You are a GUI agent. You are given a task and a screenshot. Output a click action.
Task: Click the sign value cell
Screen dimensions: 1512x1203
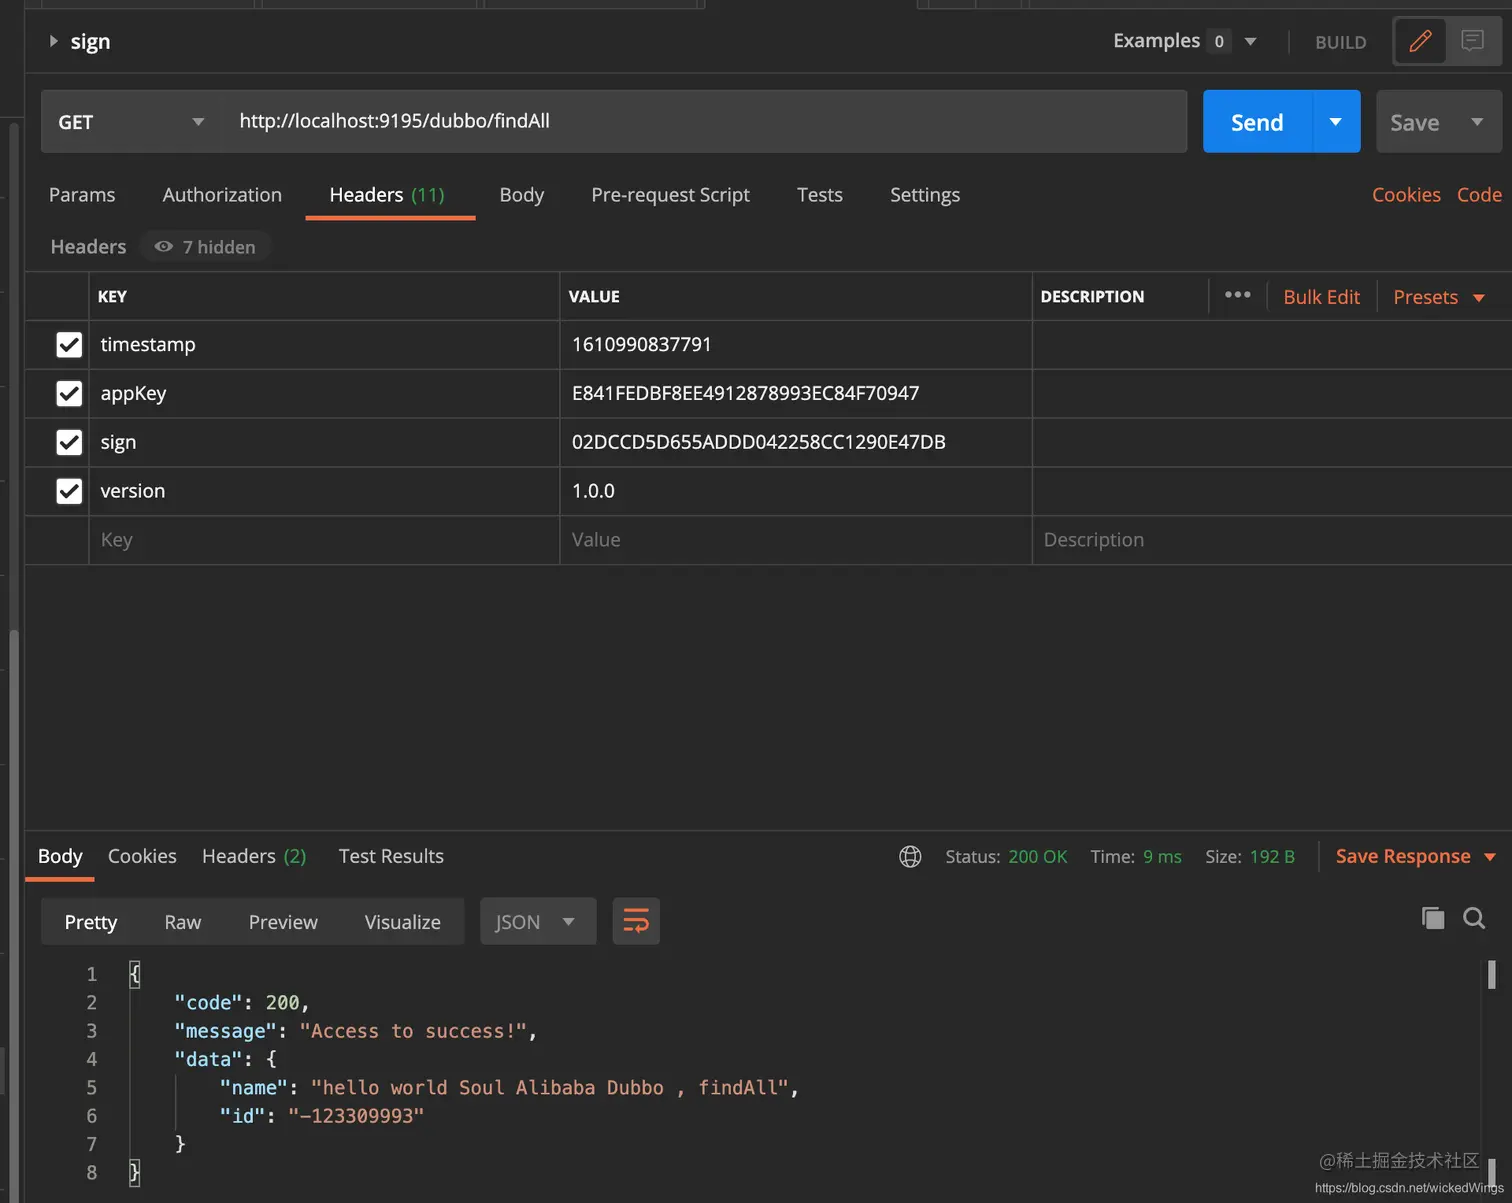pos(796,442)
